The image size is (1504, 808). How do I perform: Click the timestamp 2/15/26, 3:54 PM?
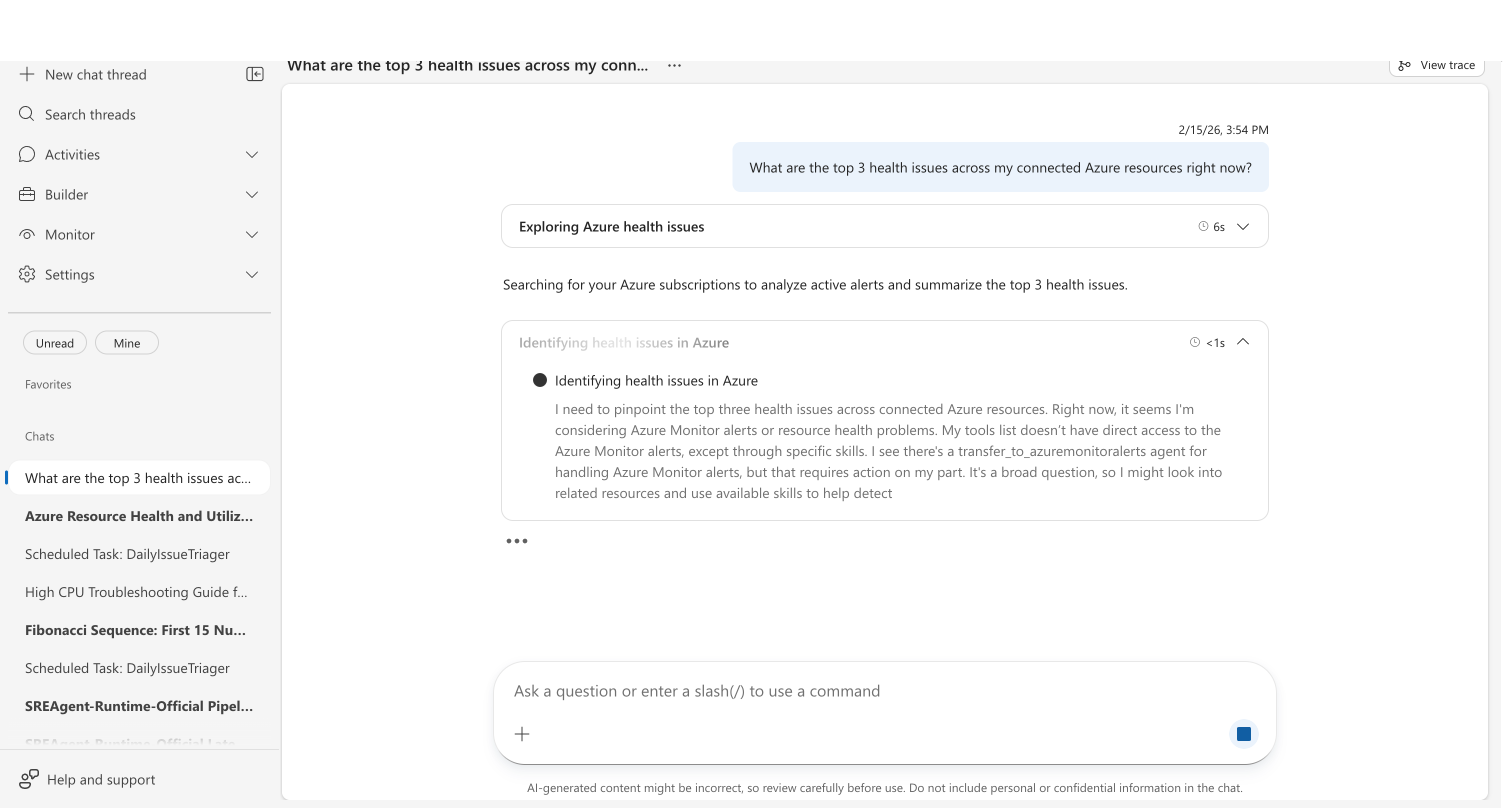coord(1223,130)
